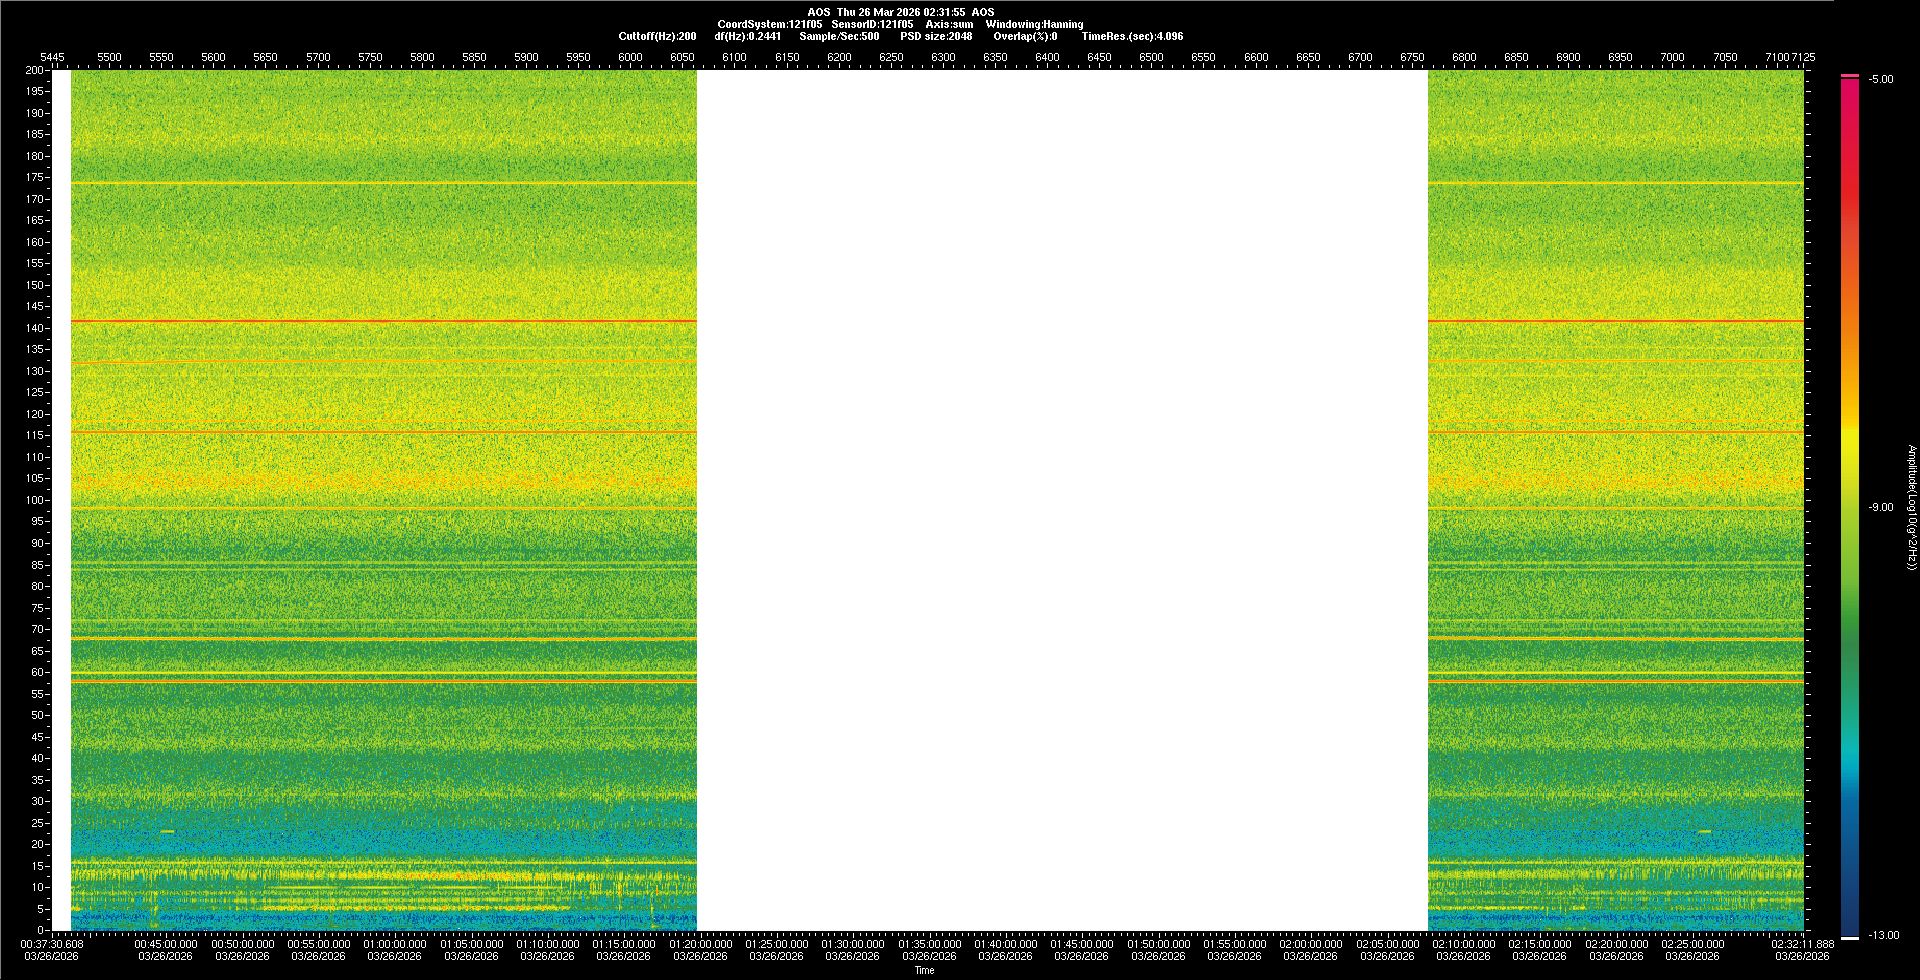1920x980 pixels.
Task: Click the Windowing:Hanning header text
Action: click(x=1034, y=24)
